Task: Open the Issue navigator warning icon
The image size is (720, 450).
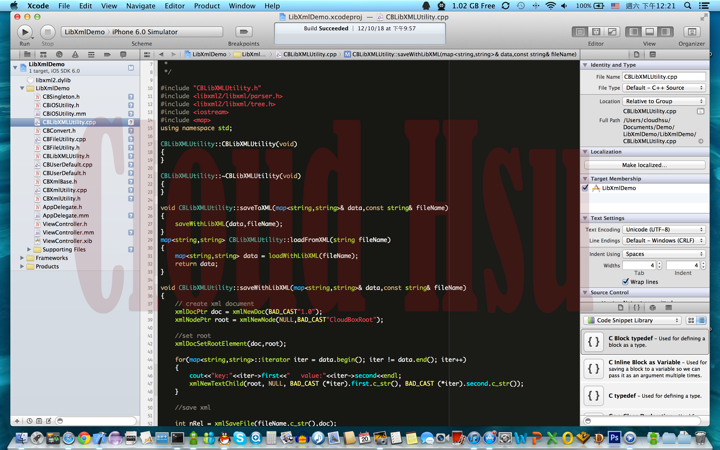Action: tap(75, 54)
